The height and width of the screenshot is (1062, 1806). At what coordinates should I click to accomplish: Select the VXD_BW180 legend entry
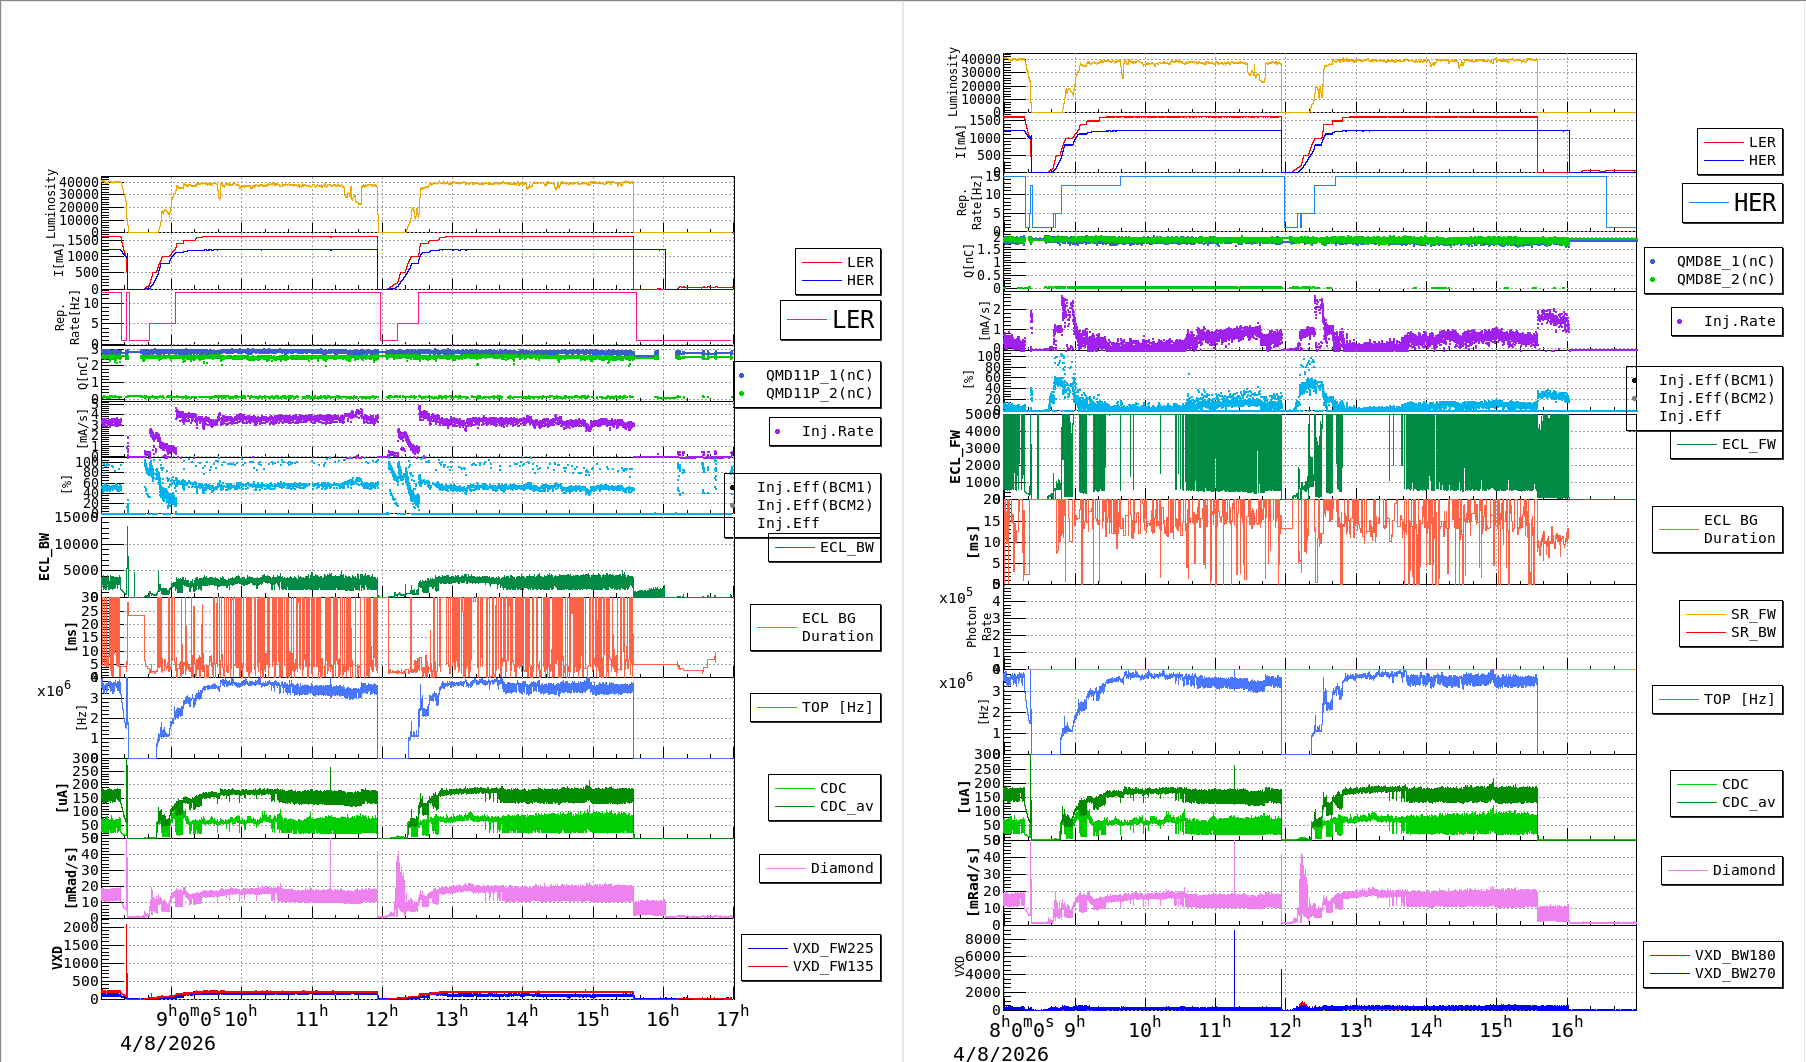click(1734, 955)
